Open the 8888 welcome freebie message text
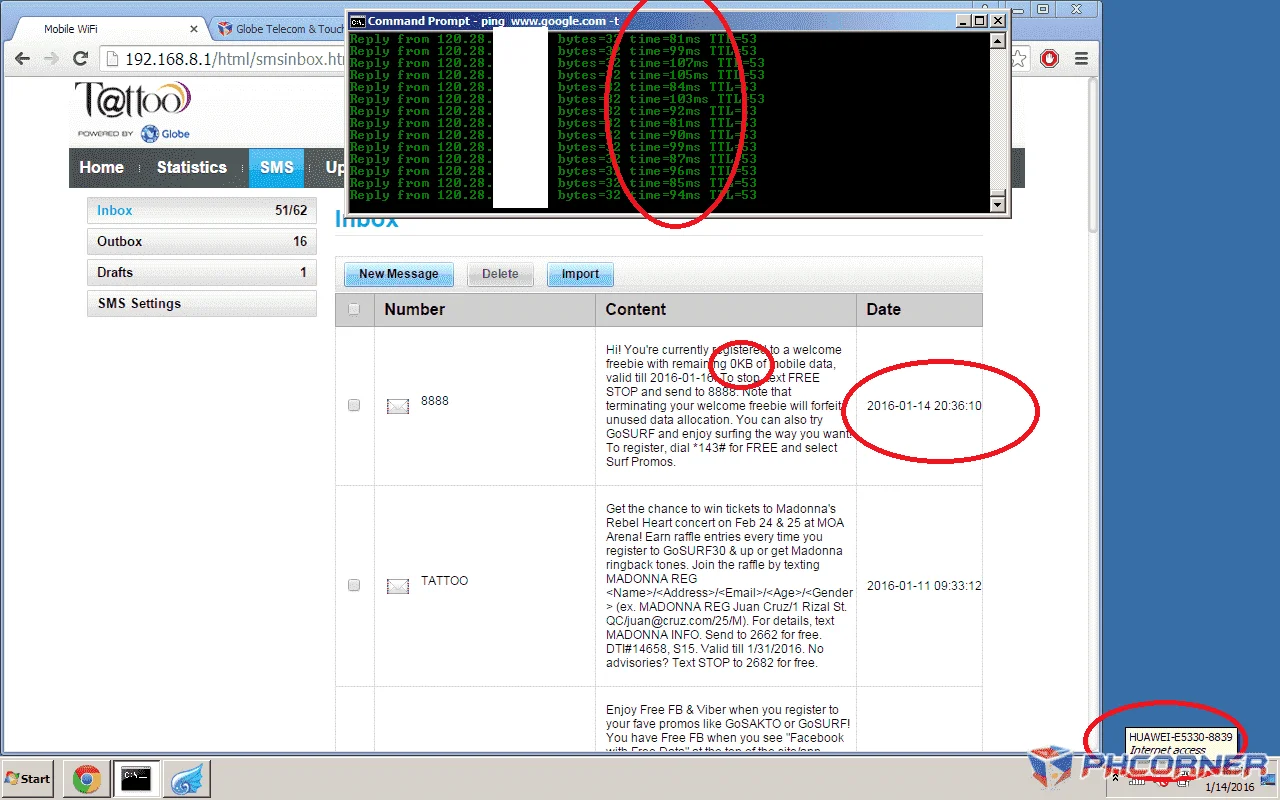 click(x=729, y=406)
